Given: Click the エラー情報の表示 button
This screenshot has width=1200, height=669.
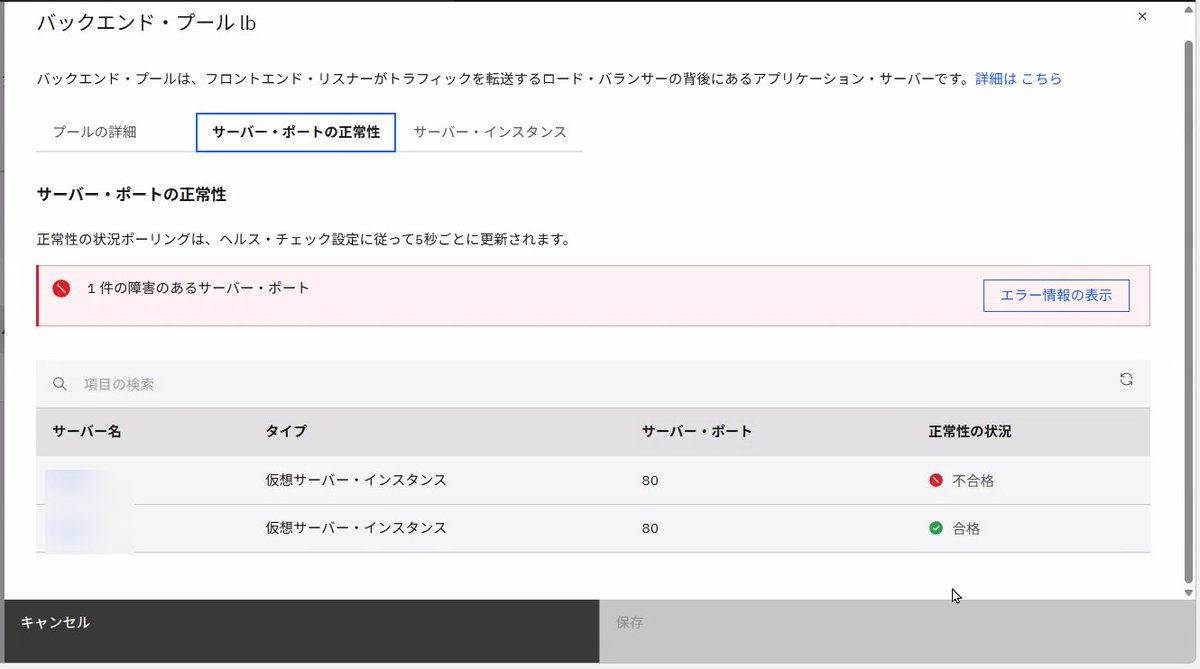Looking at the screenshot, I should 1056,296.
